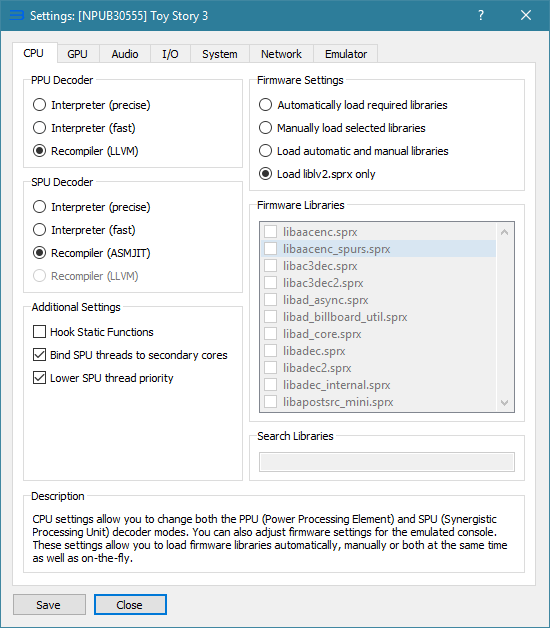
Task: Click the RPCS3 logo icon in title bar
Action: tap(16, 16)
